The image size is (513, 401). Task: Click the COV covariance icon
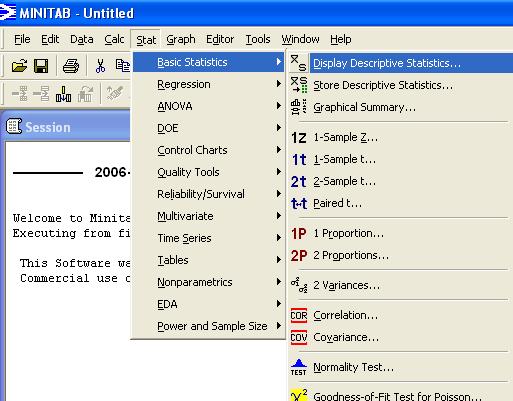[299, 337]
